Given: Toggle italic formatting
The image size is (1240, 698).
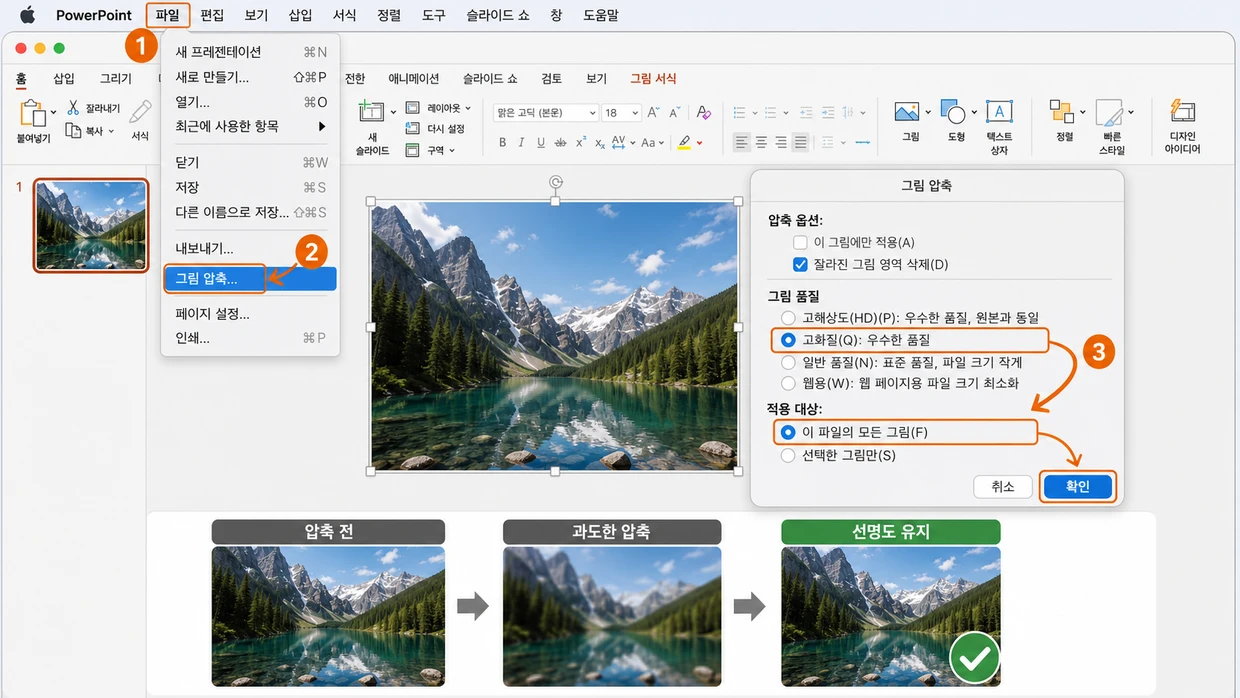Looking at the screenshot, I should click(522, 143).
